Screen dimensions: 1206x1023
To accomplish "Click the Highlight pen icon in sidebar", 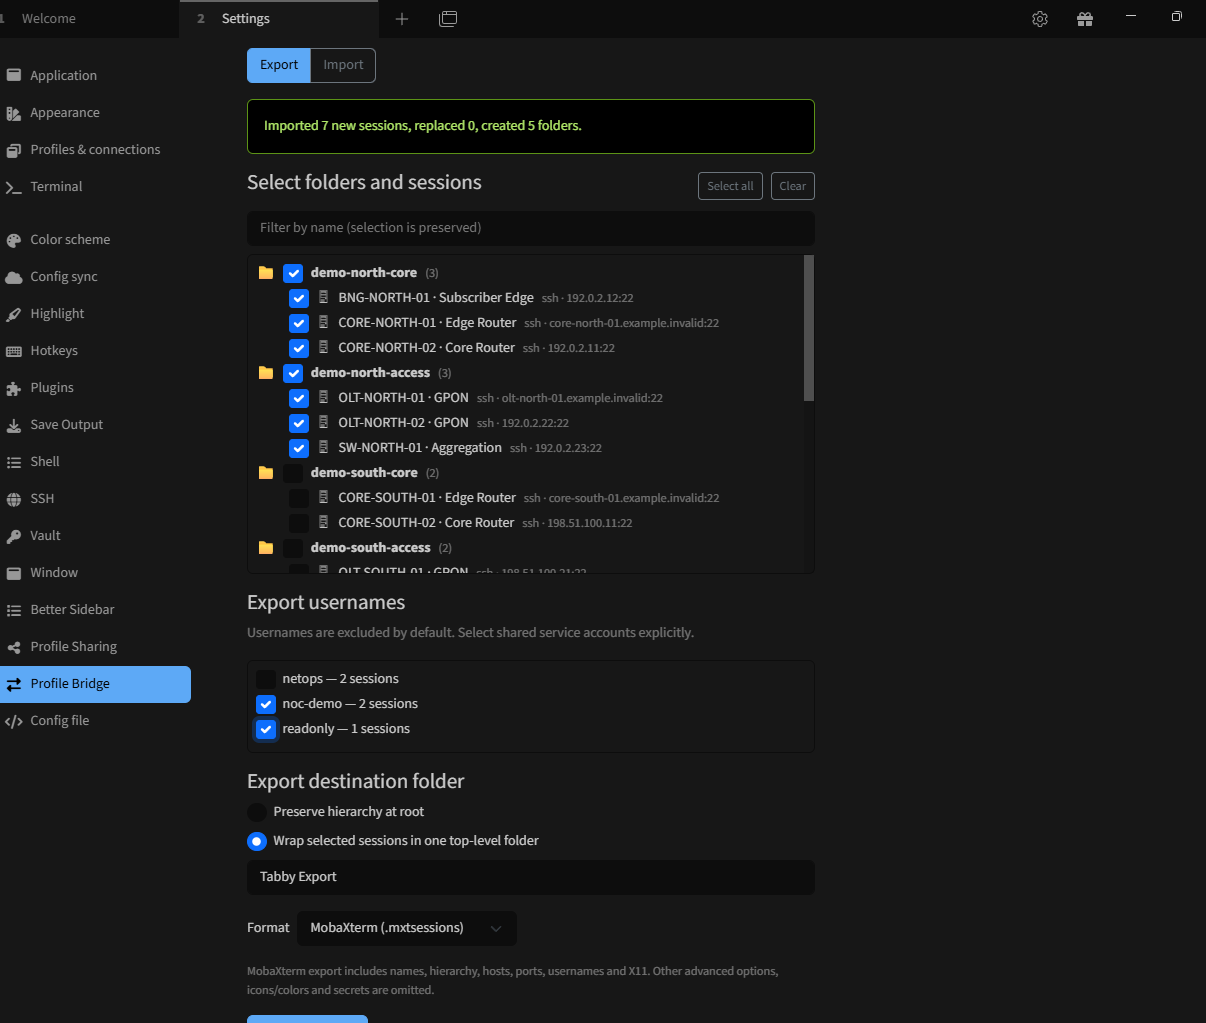I will 13,314.
